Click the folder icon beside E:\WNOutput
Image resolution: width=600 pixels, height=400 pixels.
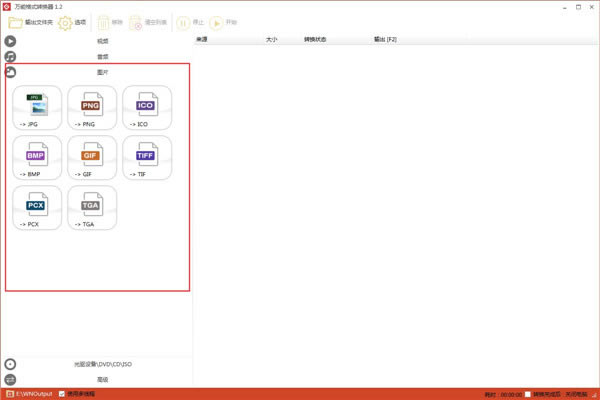[x=10, y=393]
